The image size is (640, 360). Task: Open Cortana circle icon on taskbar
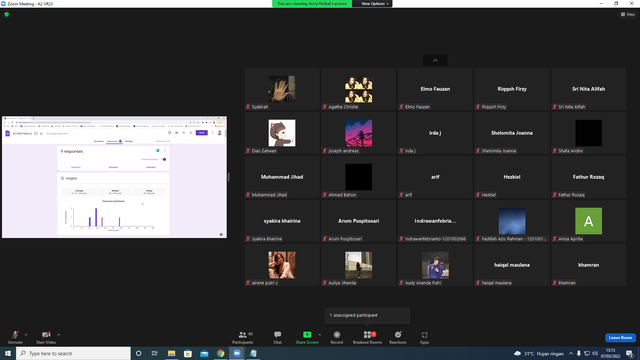click(138, 353)
